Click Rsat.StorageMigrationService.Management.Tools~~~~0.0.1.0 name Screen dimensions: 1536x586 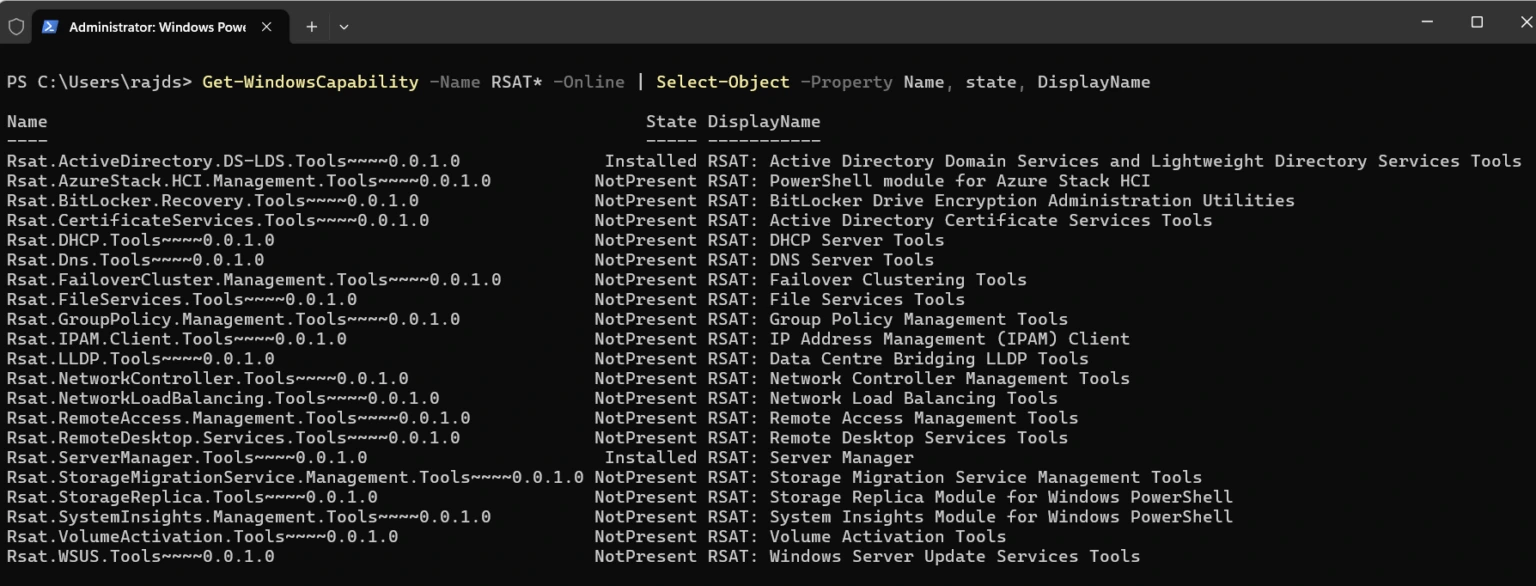pos(295,477)
